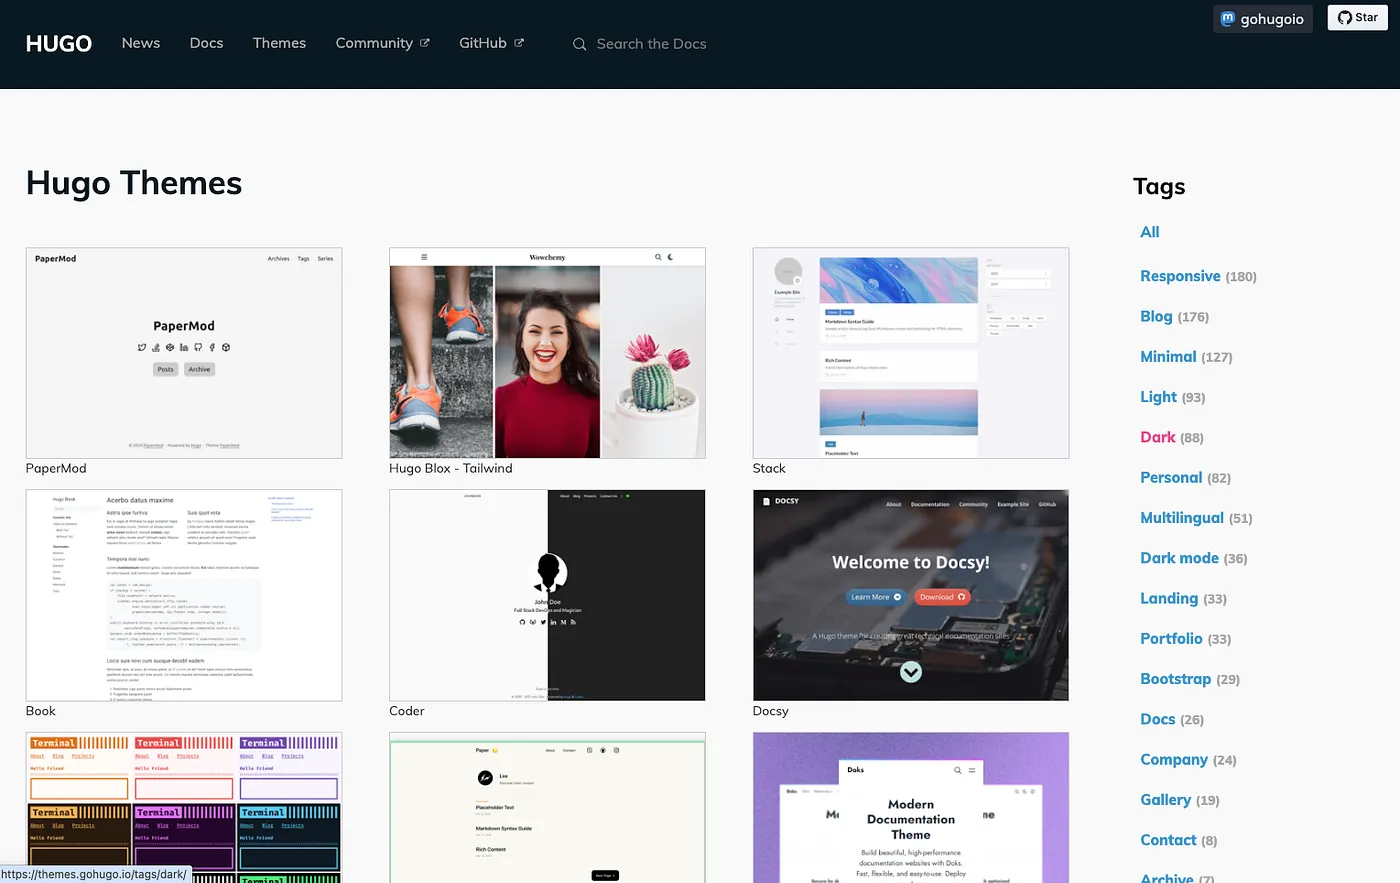Open the Docs navigation item
The image size is (1400, 883).
[x=206, y=43]
